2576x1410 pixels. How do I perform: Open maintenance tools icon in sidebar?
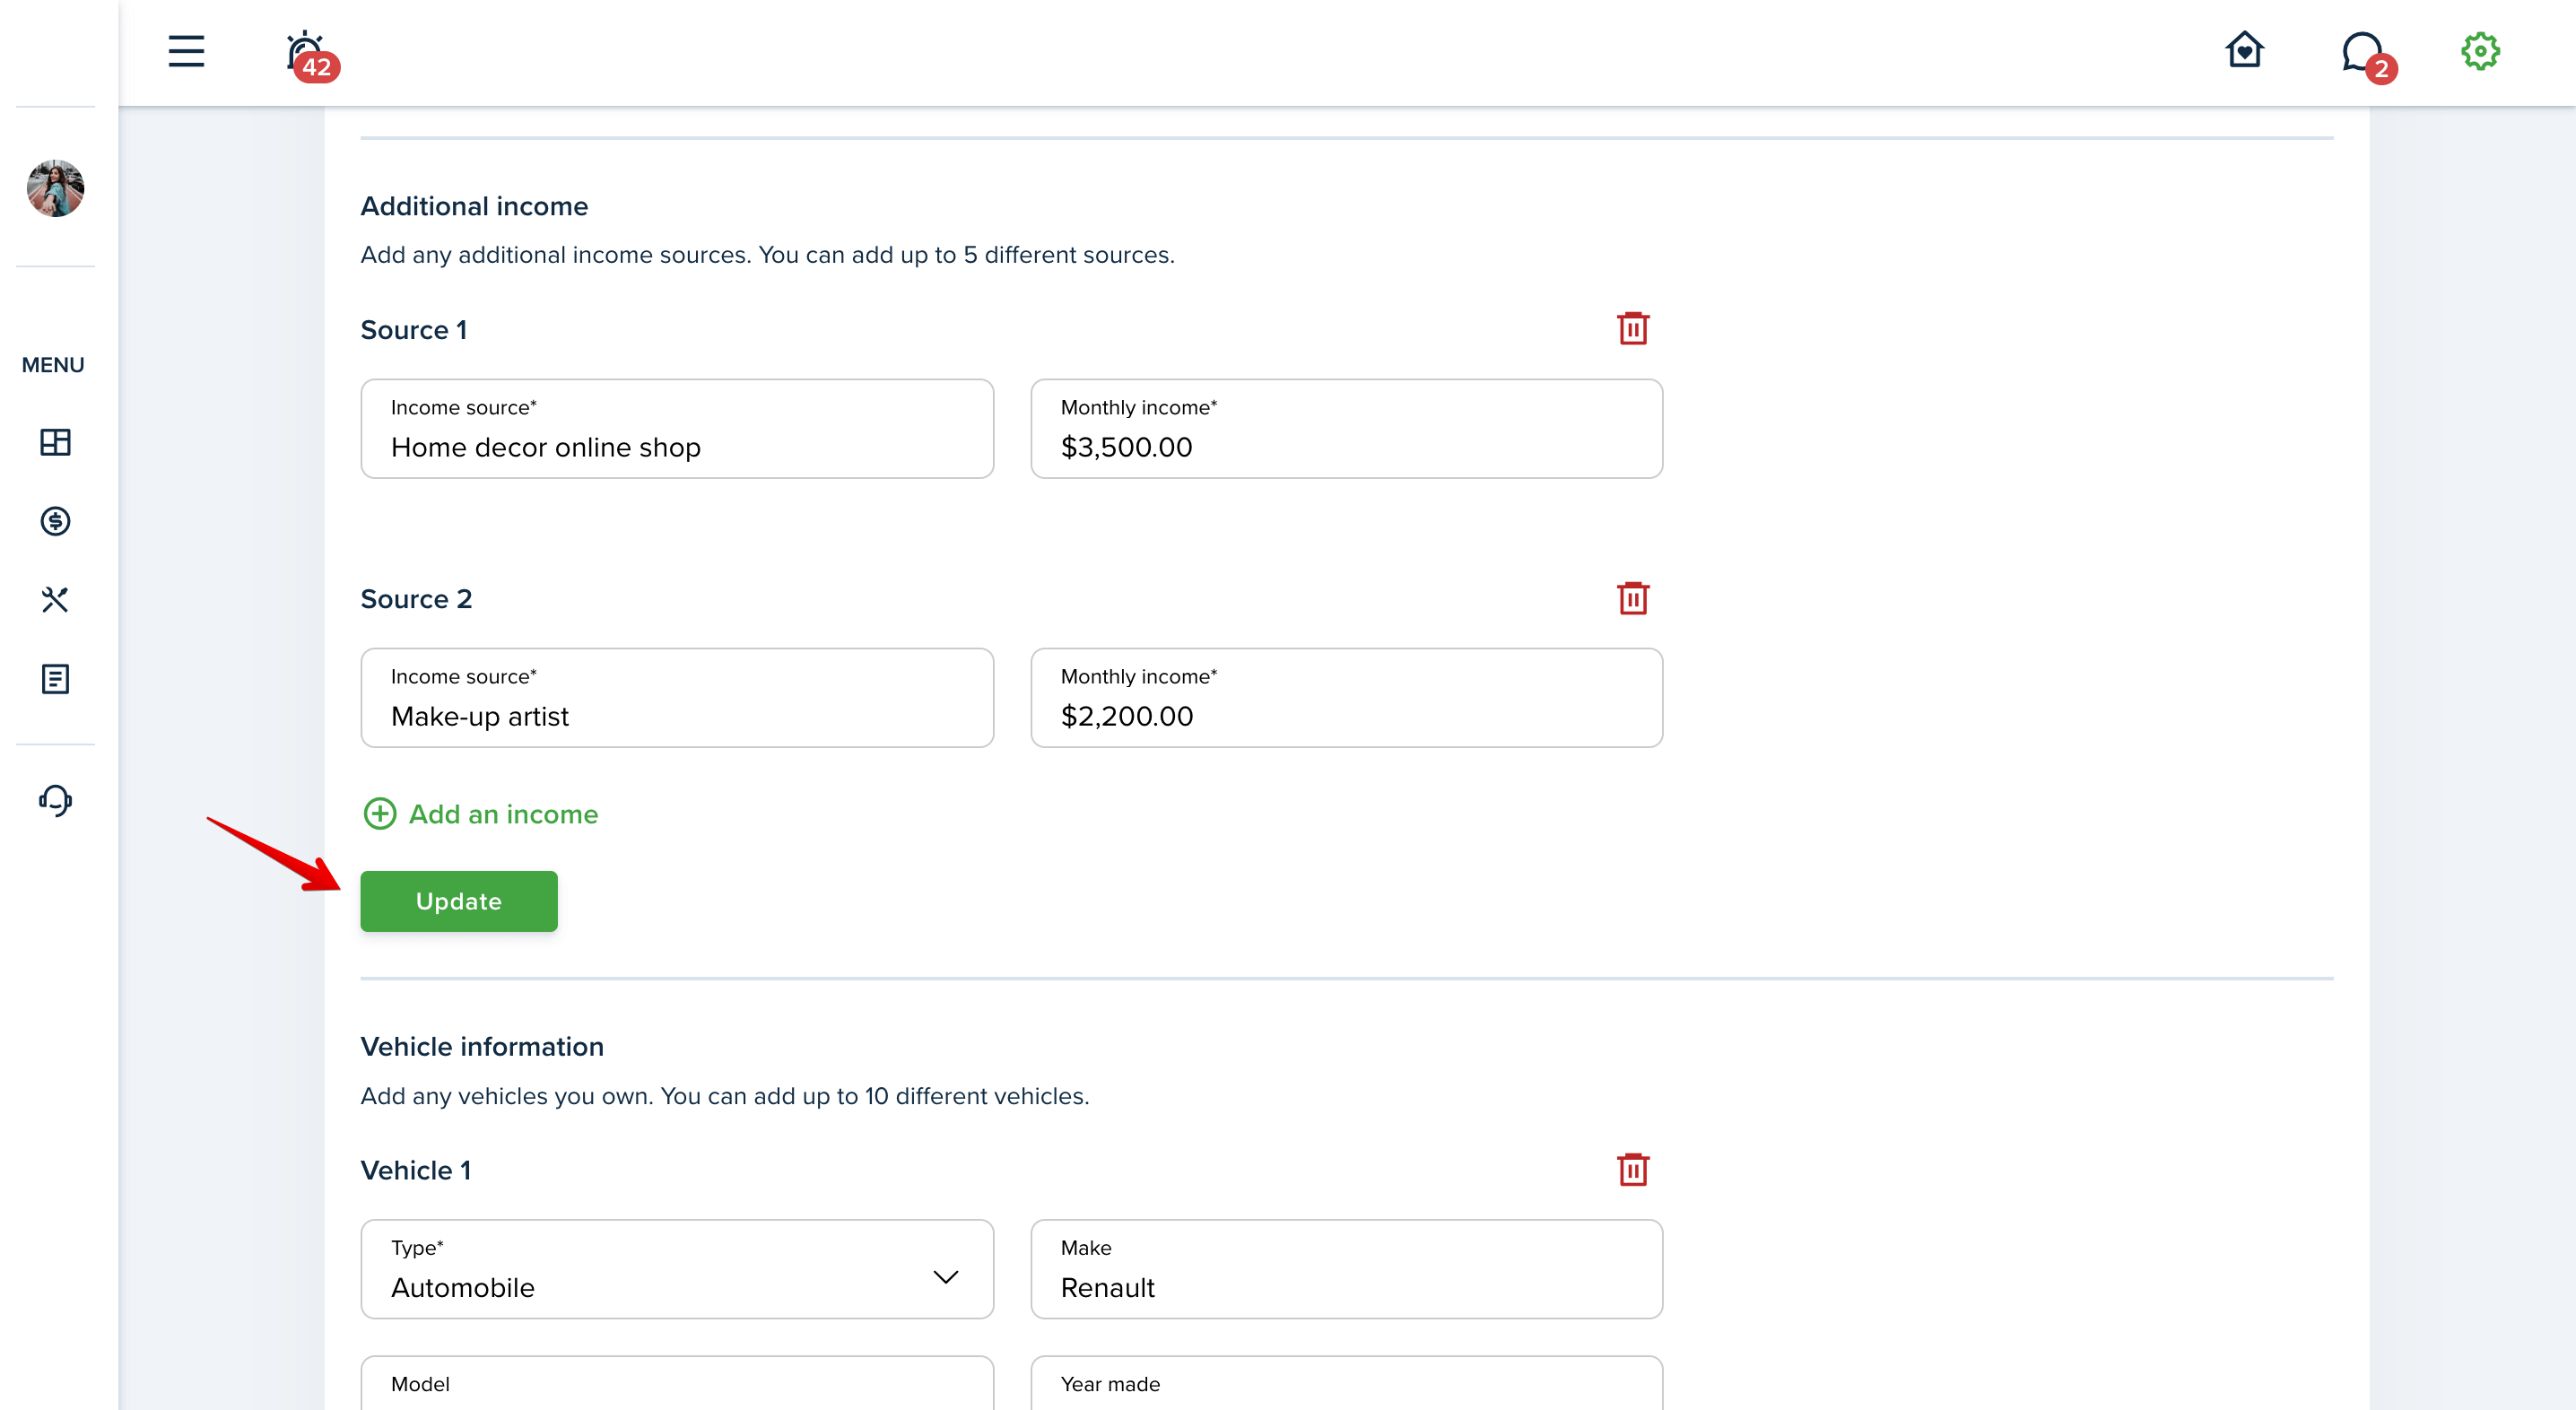[x=55, y=600]
